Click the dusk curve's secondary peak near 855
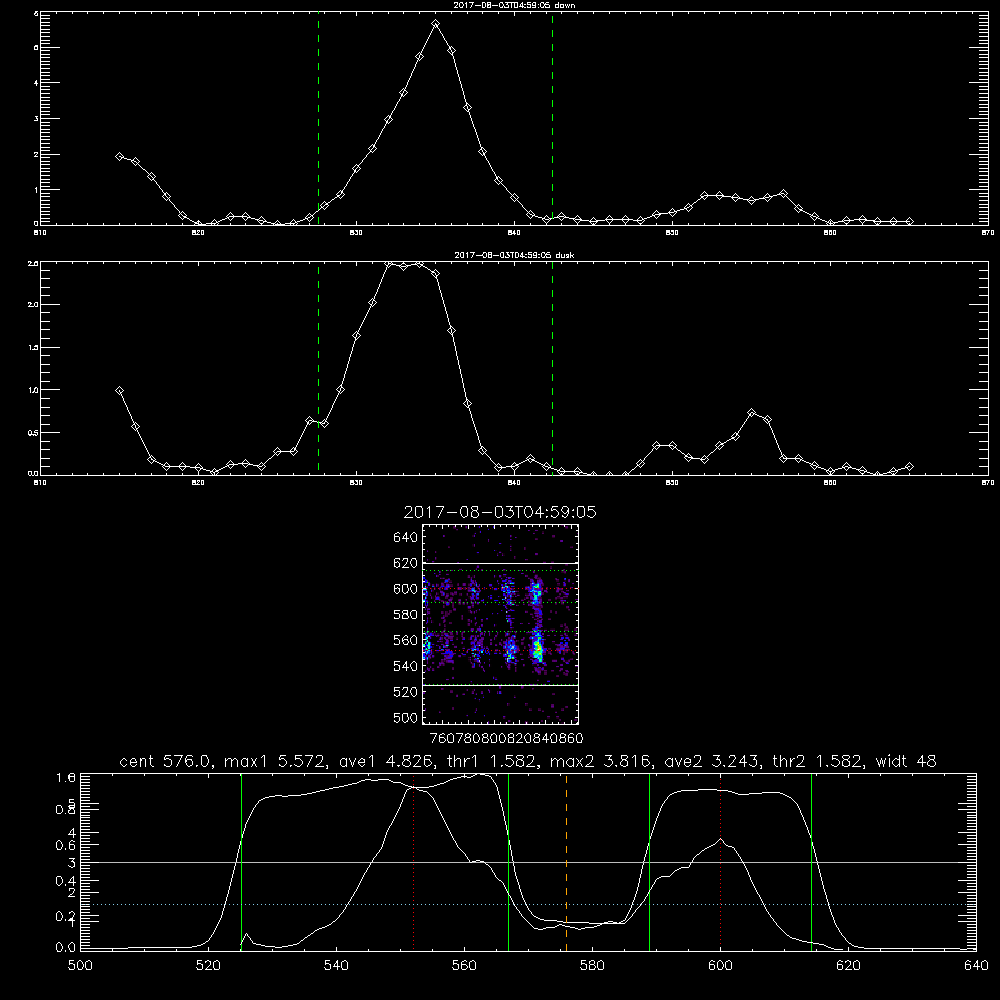This screenshot has width=1000, height=1000. (x=752, y=413)
